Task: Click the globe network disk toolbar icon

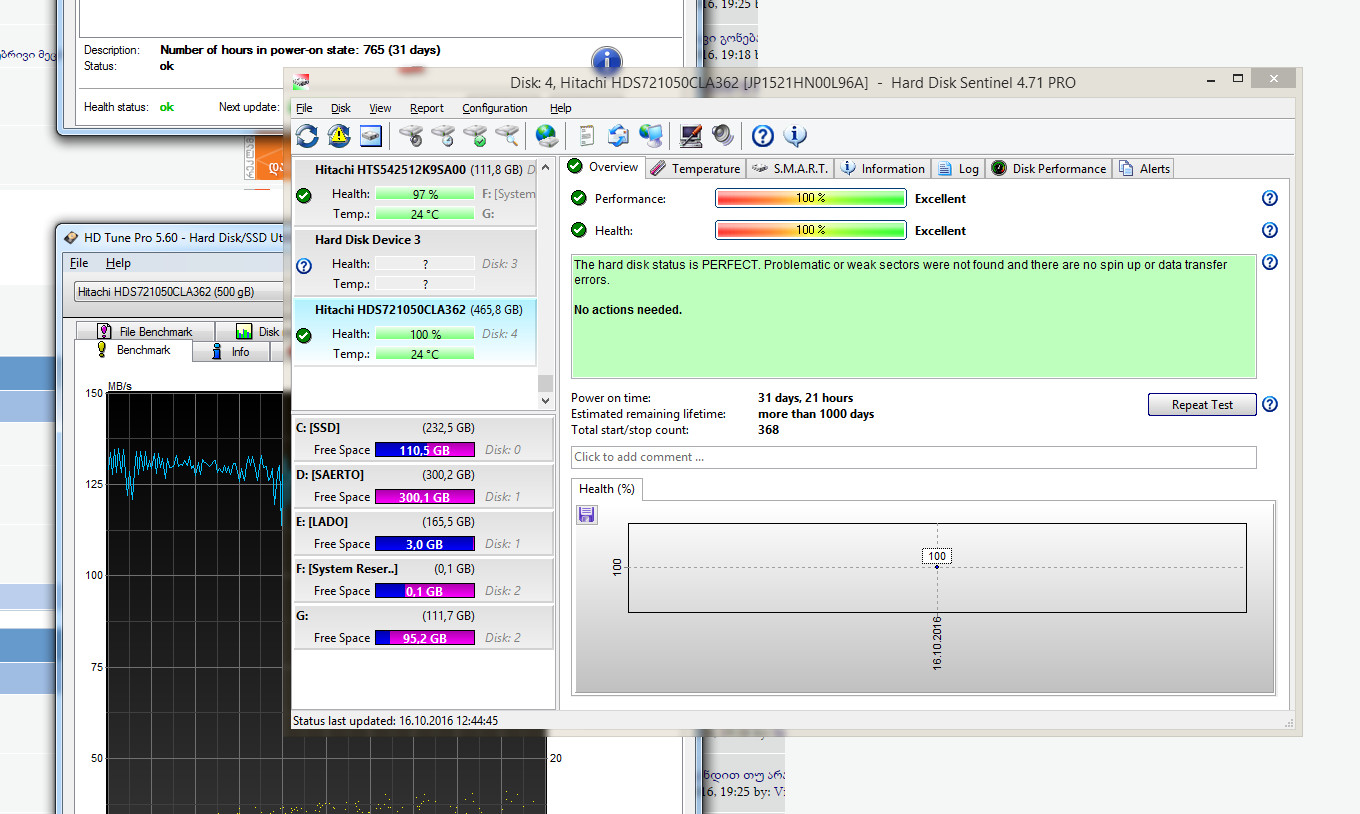Action: pos(545,136)
